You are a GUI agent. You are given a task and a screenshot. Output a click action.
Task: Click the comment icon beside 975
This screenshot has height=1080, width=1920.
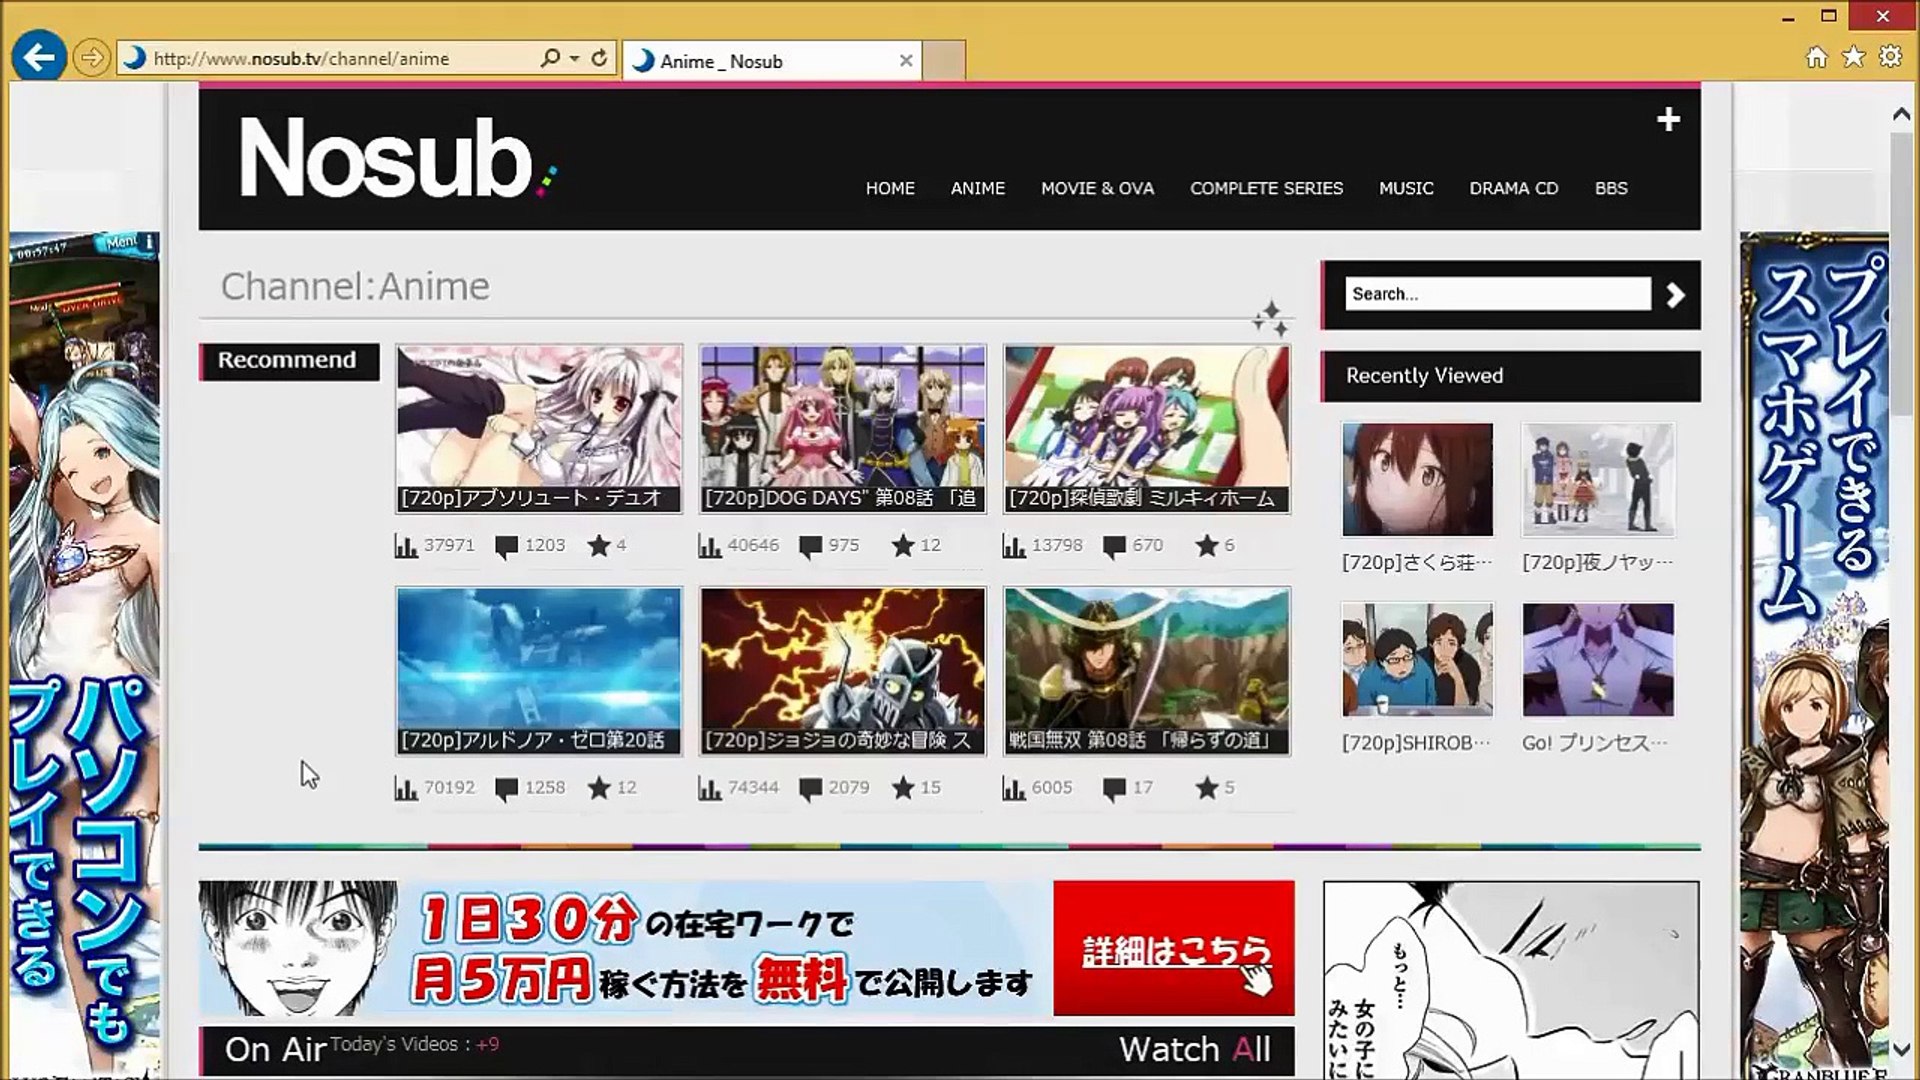tap(811, 547)
